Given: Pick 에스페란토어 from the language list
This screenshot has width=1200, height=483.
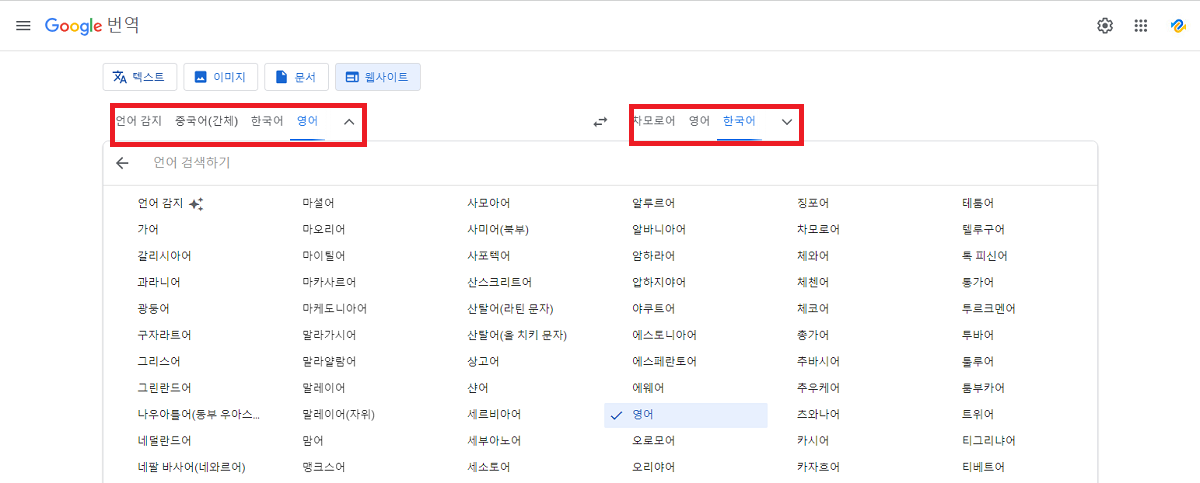Looking at the screenshot, I should click(664, 361).
